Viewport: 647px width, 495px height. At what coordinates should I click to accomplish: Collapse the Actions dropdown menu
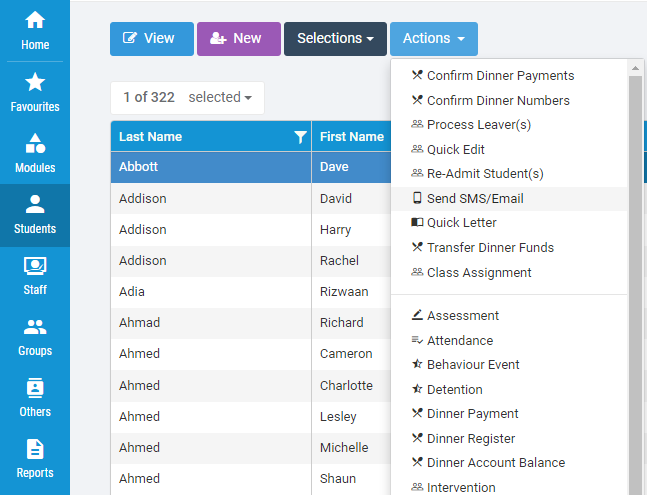tap(434, 39)
